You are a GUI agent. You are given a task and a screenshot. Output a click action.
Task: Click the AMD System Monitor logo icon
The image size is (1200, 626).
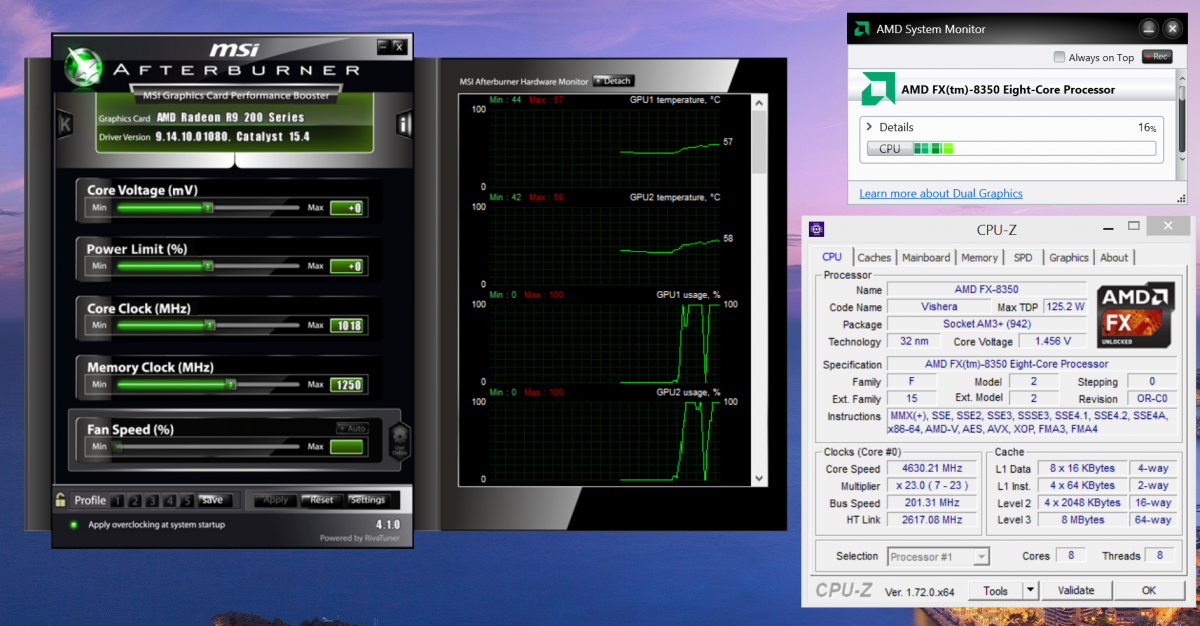coord(861,29)
